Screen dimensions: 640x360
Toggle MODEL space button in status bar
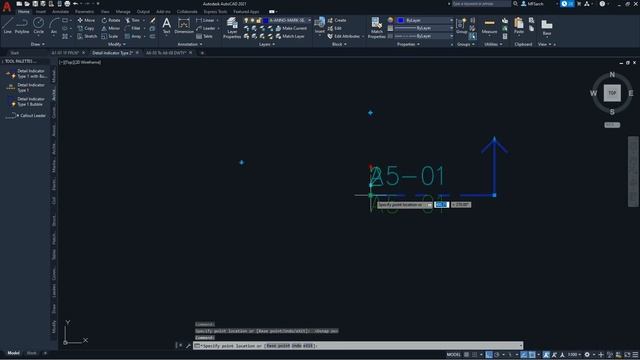point(453,355)
